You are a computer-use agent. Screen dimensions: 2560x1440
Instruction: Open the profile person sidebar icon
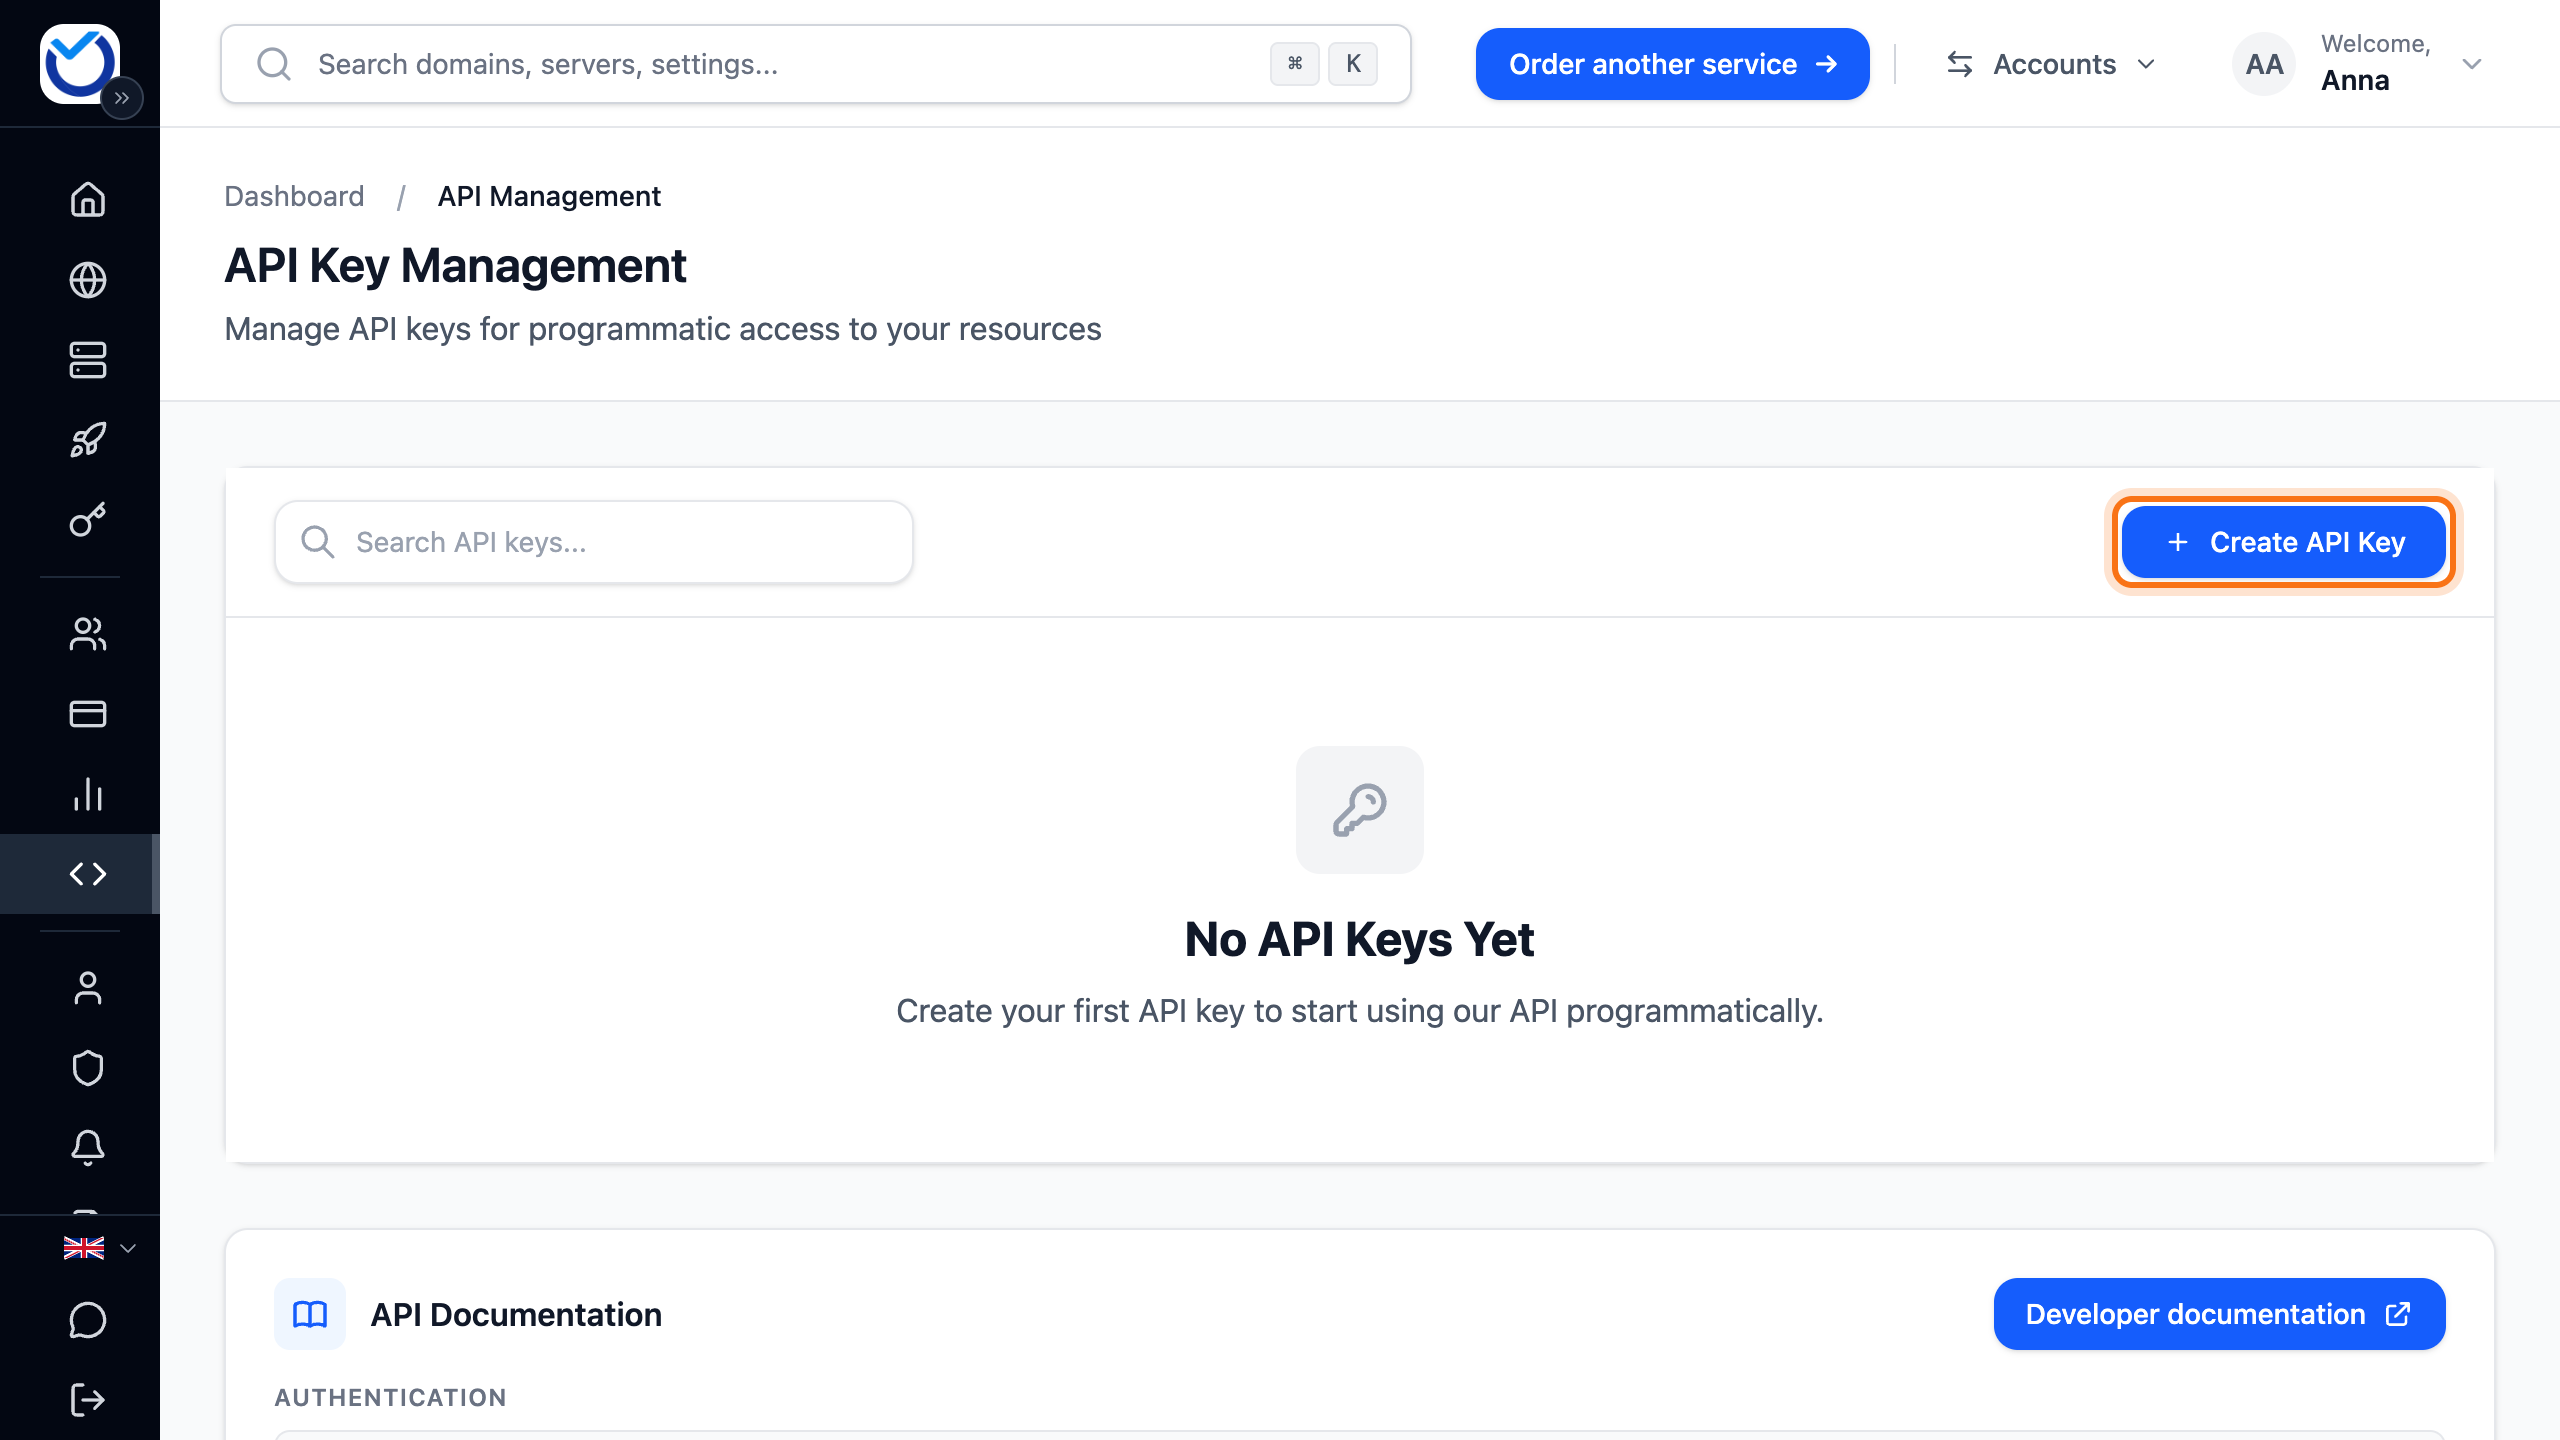[88, 988]
